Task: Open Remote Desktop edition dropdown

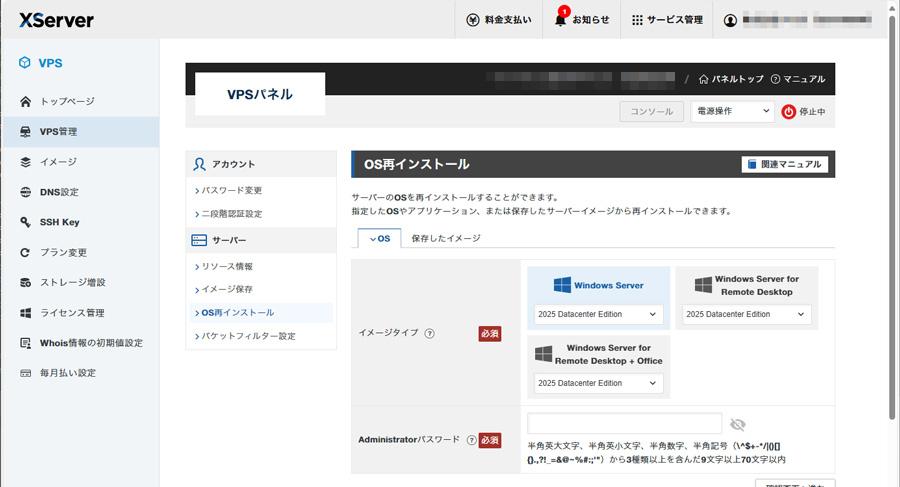Action: [747, 314]
